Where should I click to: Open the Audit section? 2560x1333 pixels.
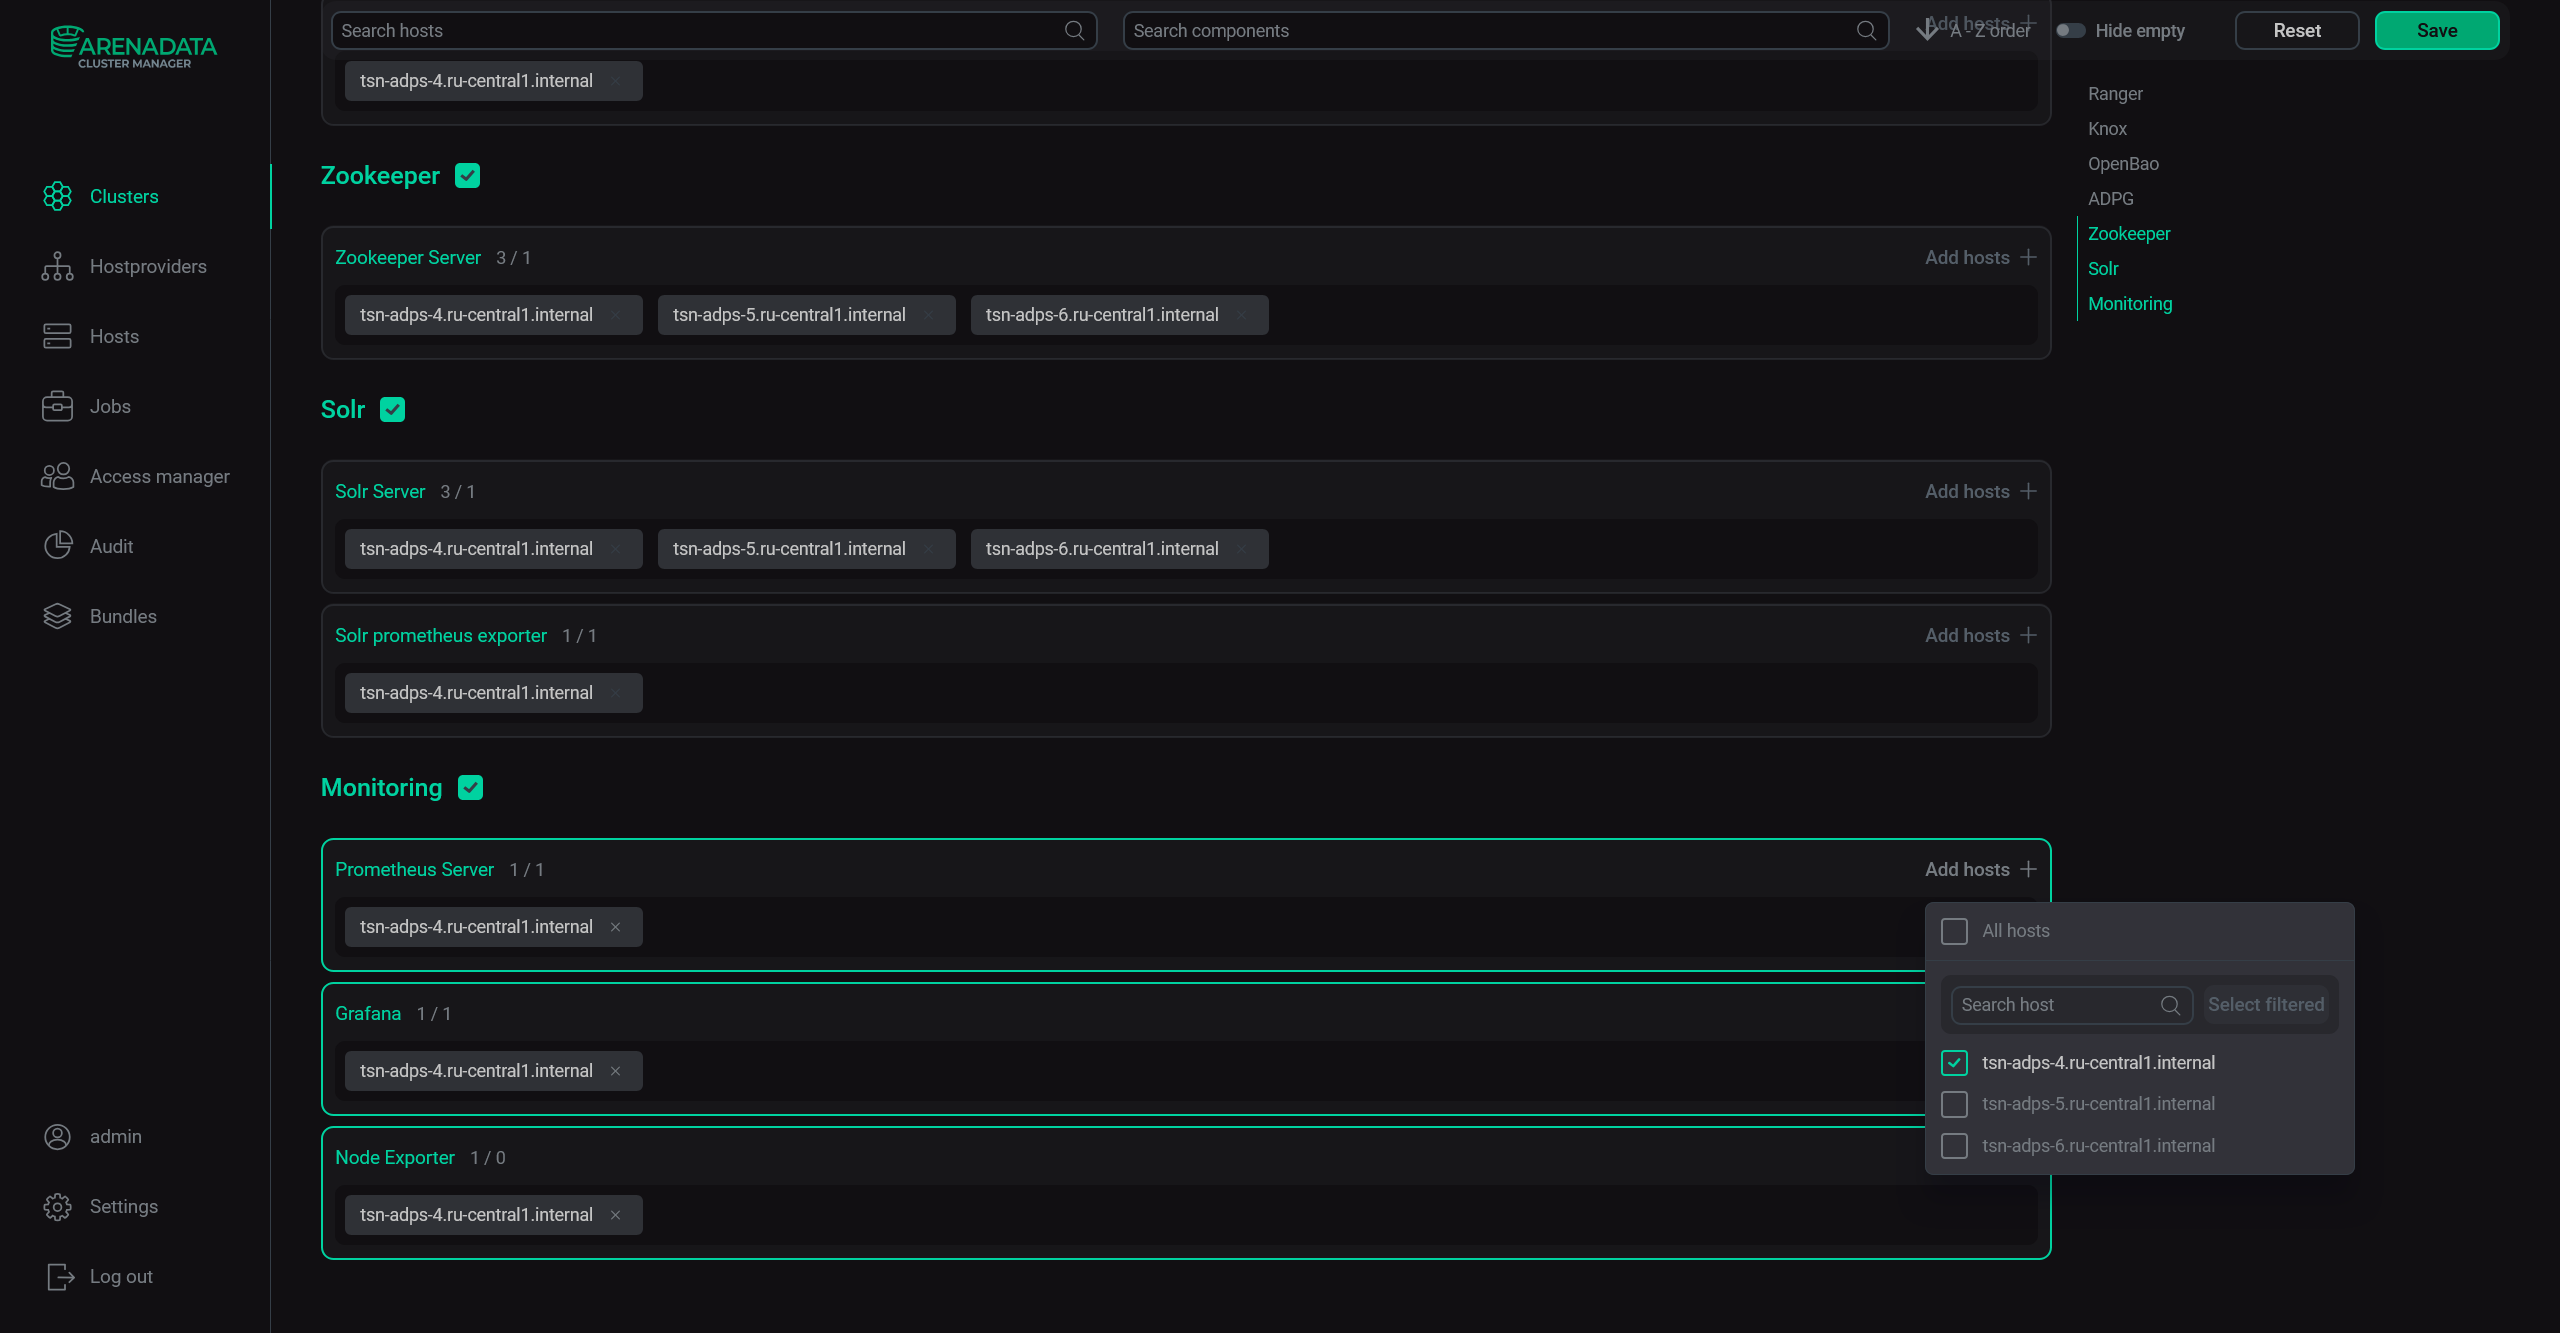pos(110,546)
